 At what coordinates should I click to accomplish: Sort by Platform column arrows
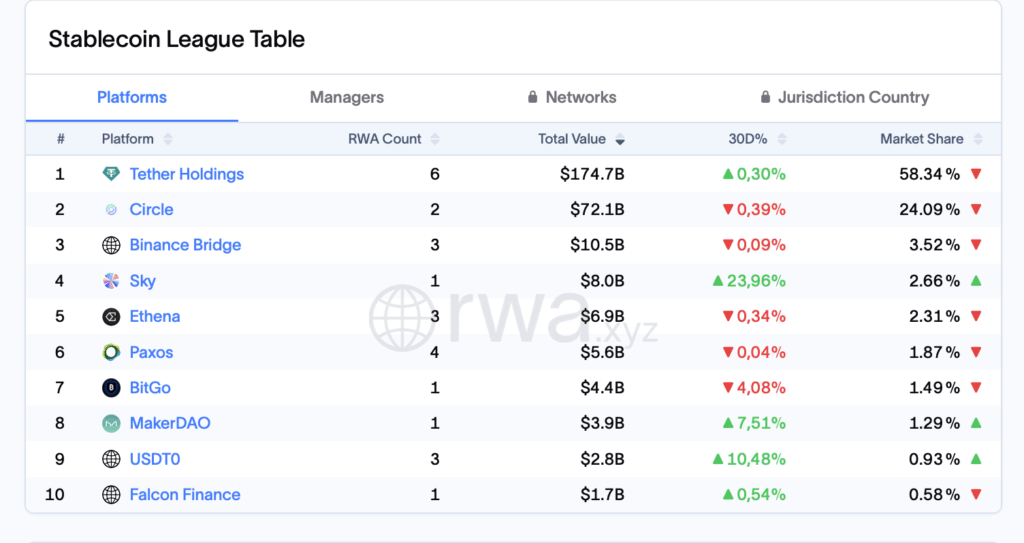coord(168,140)
